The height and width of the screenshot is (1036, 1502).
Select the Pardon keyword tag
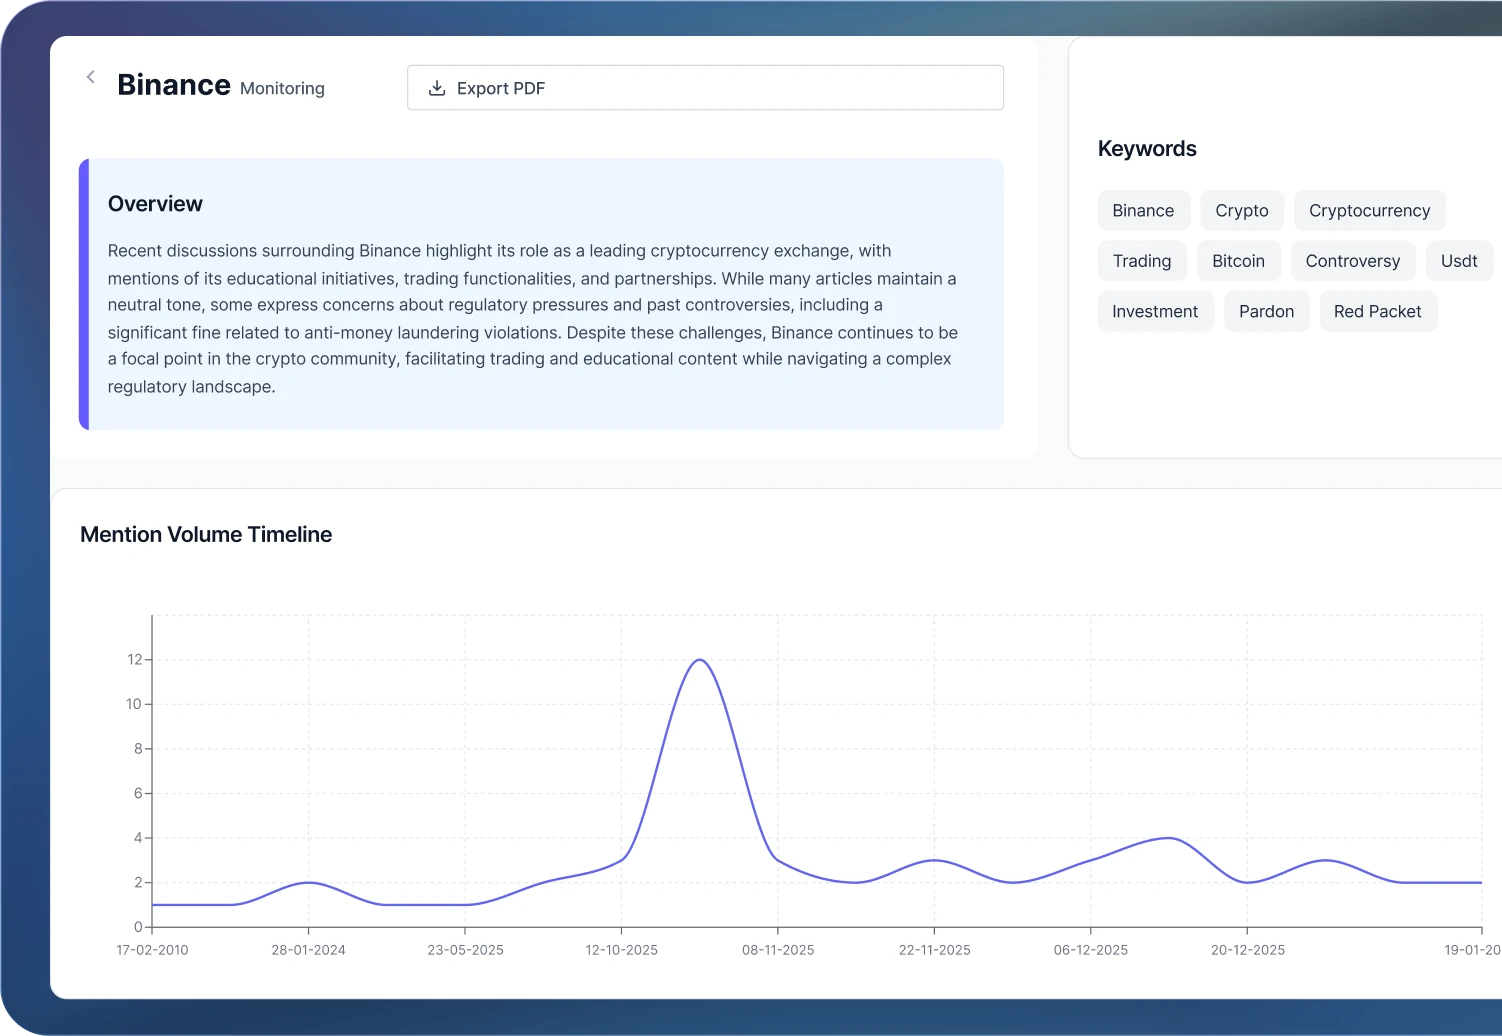[1266, 311]
